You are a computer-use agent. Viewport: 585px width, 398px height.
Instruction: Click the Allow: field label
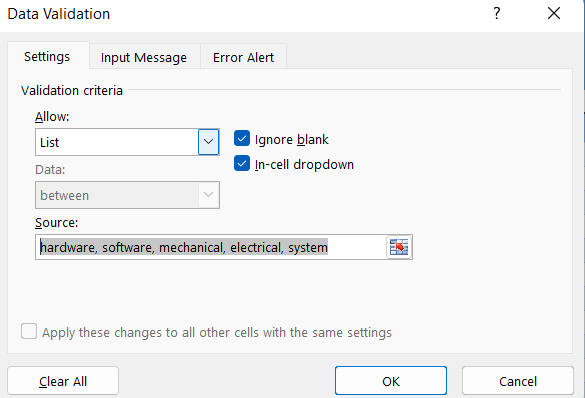click(x=52, y=116)
